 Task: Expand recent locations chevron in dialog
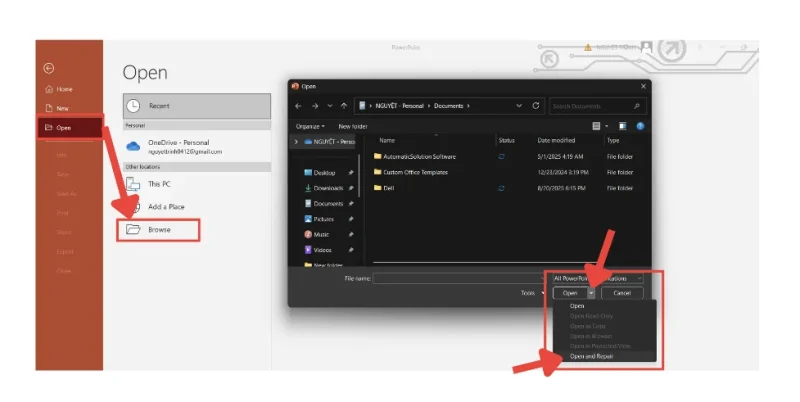pyautogui.click(x=330, y=106)
